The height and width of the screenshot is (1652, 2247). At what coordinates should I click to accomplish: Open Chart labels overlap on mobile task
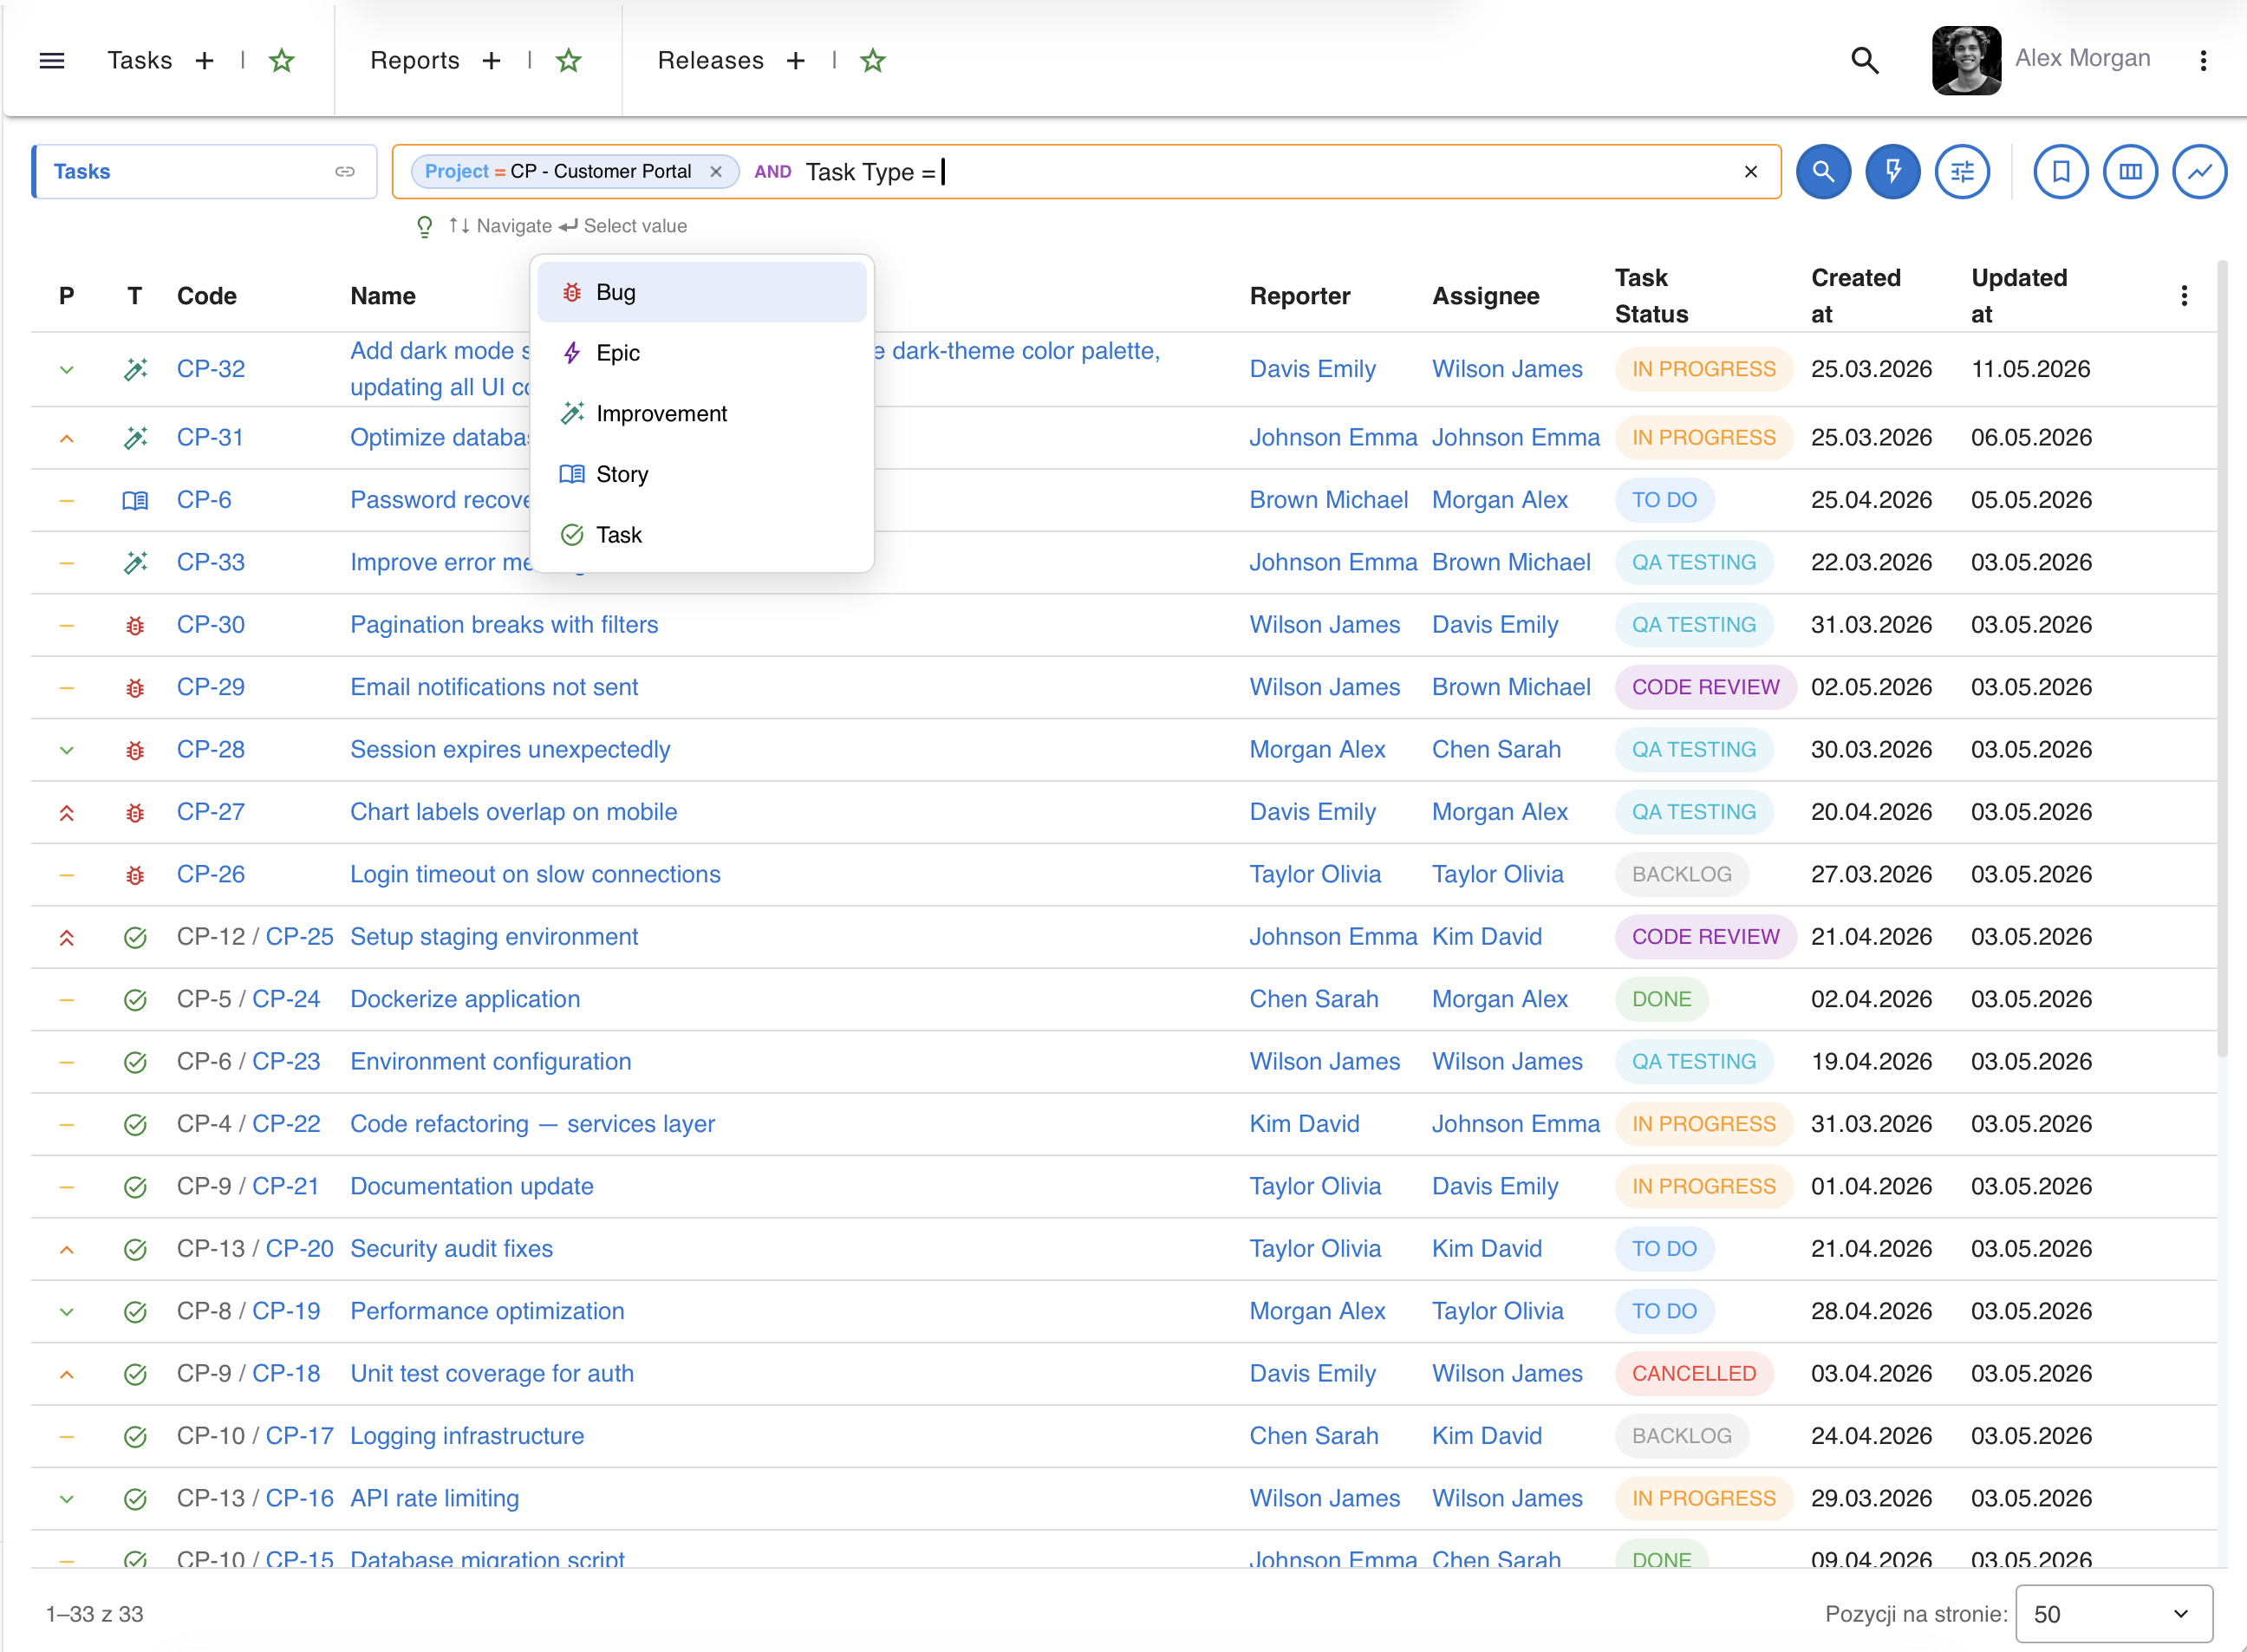click(x=514, y=812)
